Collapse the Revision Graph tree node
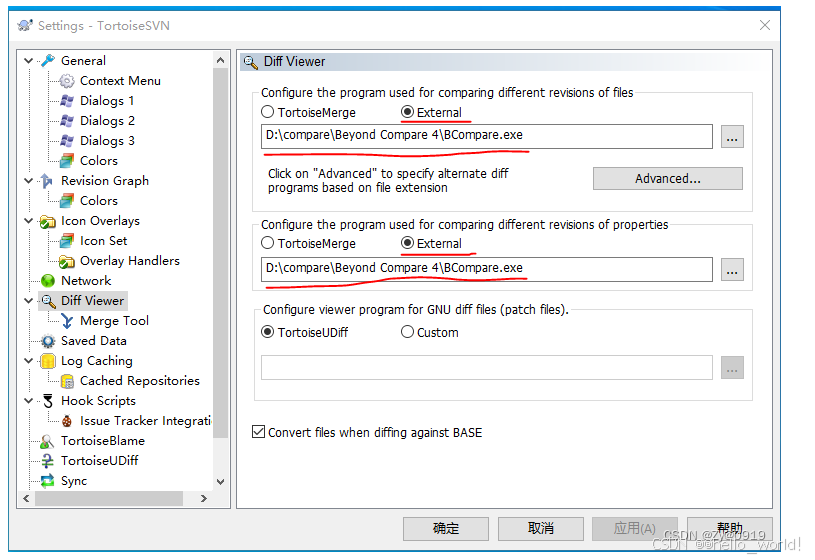The image size is (815, 560). 29,181
